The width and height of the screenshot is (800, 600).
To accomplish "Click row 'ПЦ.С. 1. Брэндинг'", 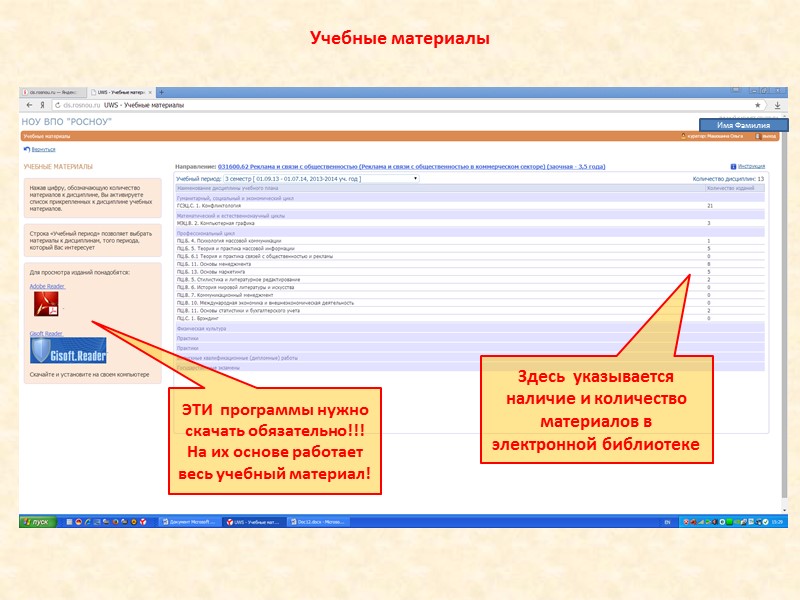I will pos(469,318).
